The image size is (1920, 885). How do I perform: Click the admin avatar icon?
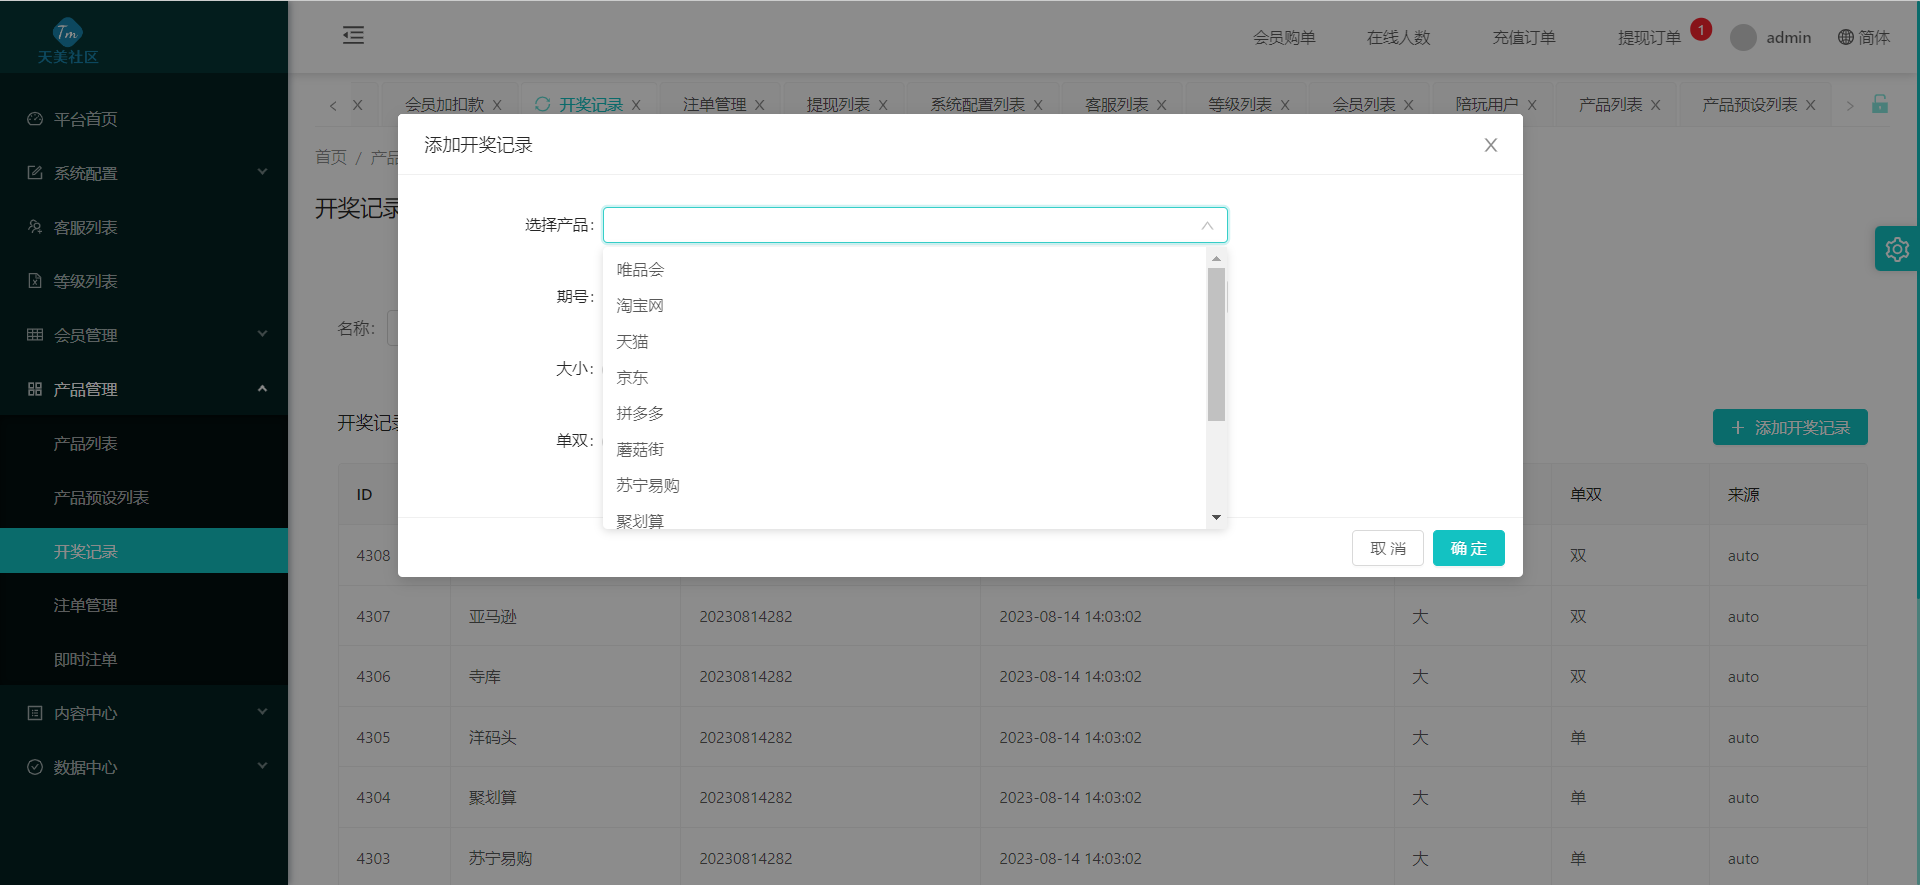click(1743, 38)
